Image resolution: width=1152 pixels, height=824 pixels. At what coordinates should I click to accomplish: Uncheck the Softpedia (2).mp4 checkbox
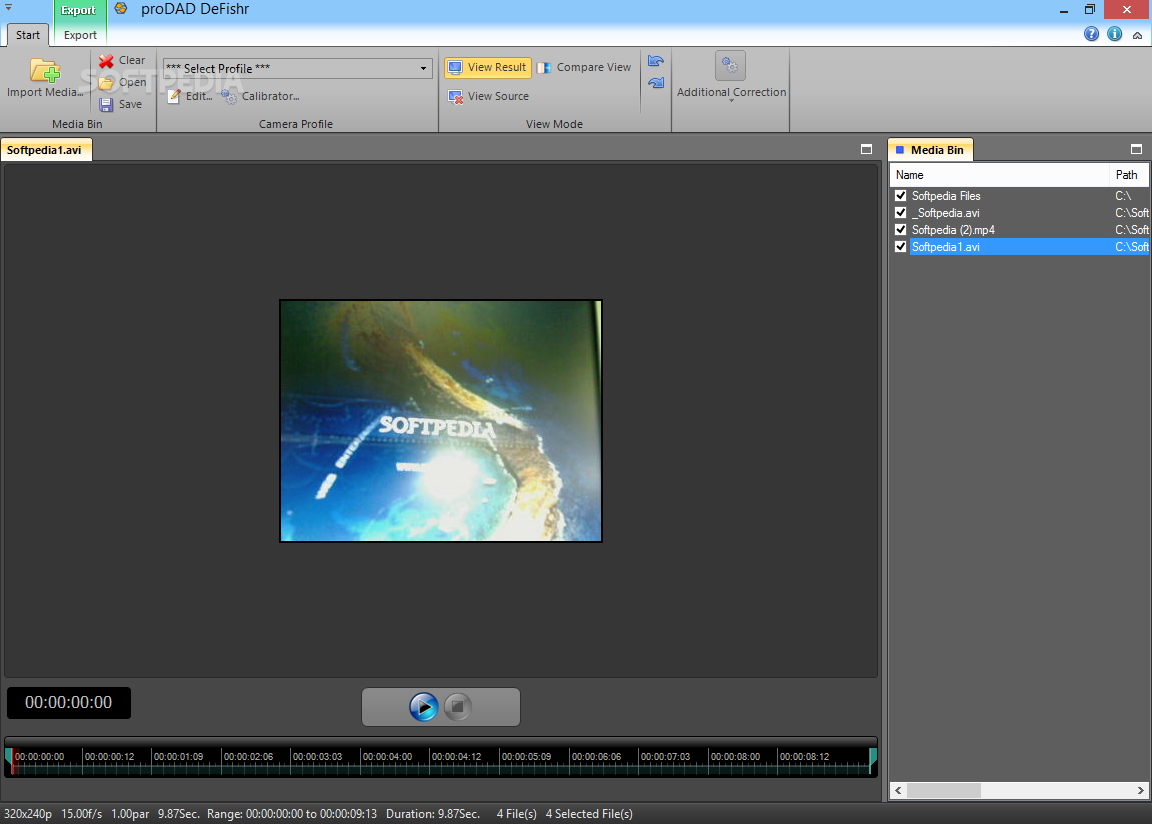pos(900,229)
